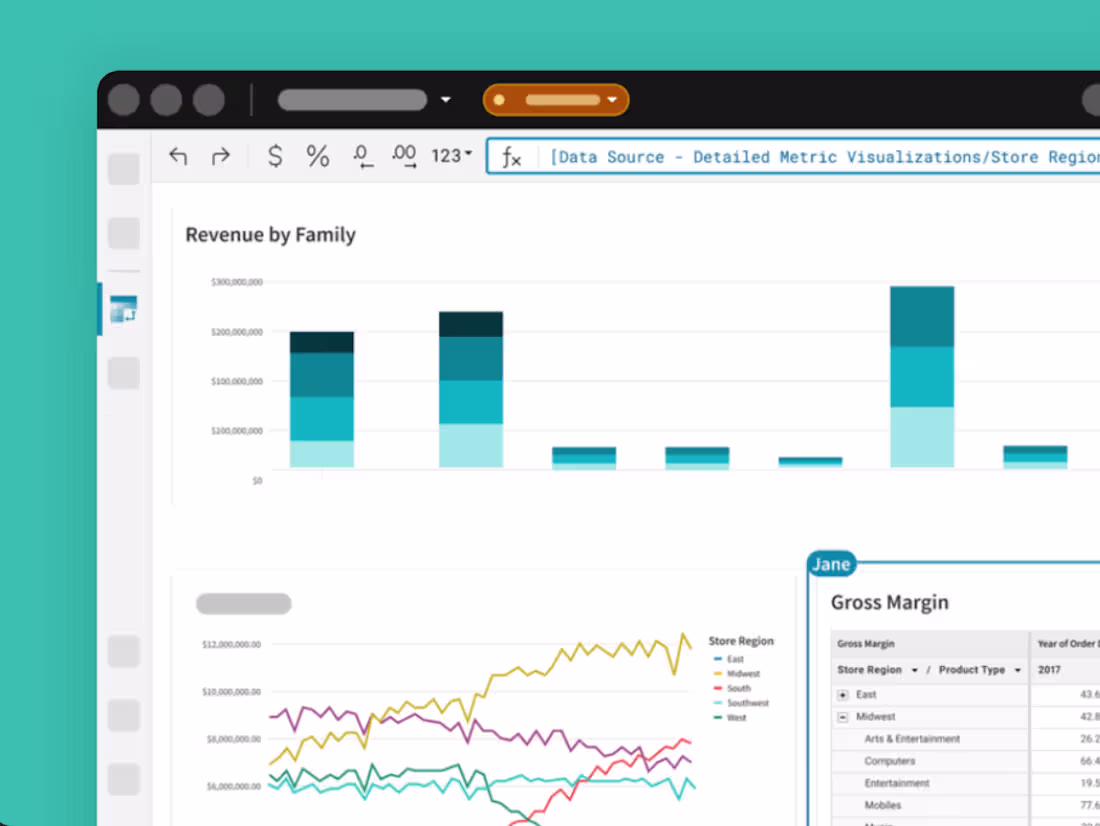
Task: Click the East entry in the chart legend
Action: [x=735, y=659]
